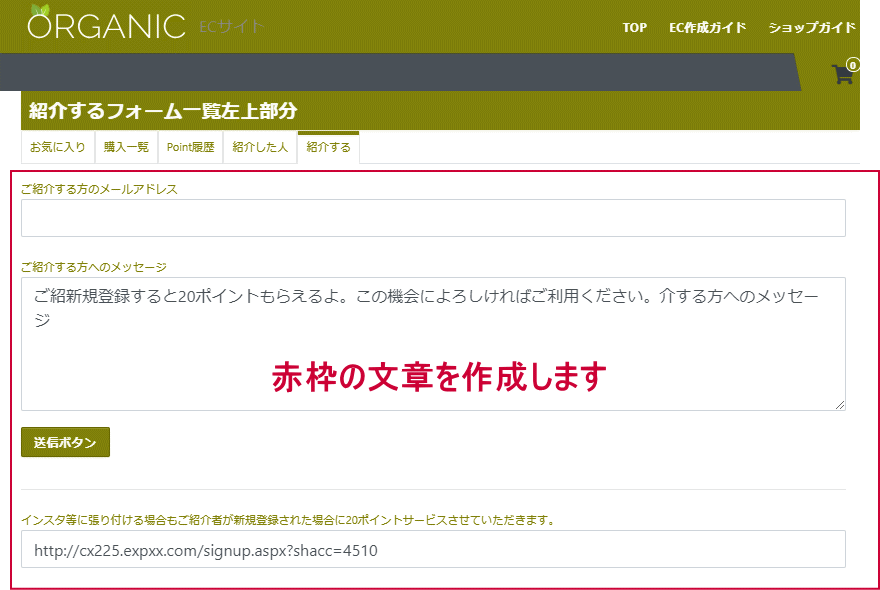Switch to 紹介した人 tab
Viewport: 880px width, 590px height.
260,147
